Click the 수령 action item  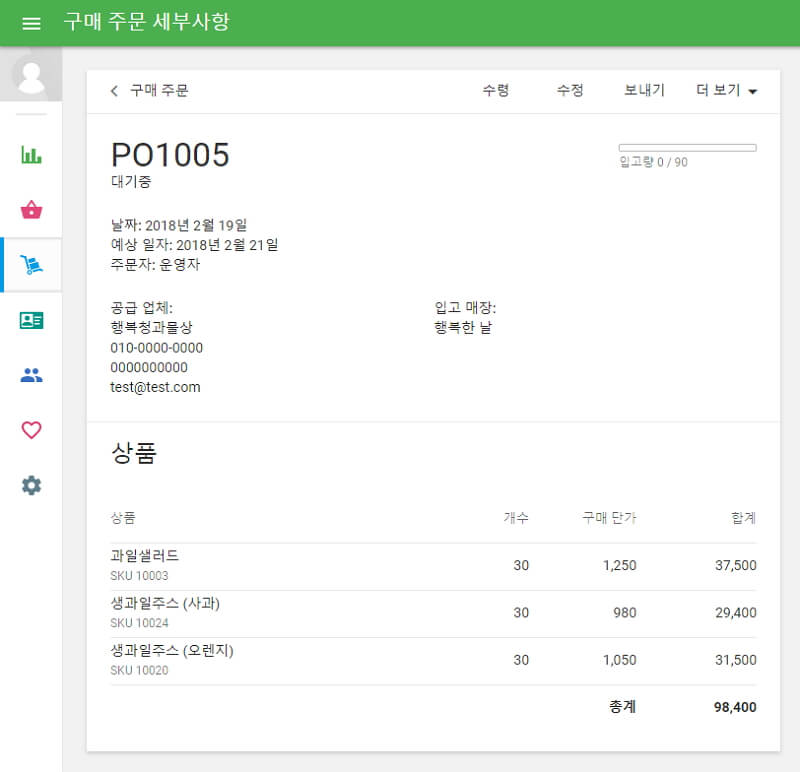tap(497, 90)
